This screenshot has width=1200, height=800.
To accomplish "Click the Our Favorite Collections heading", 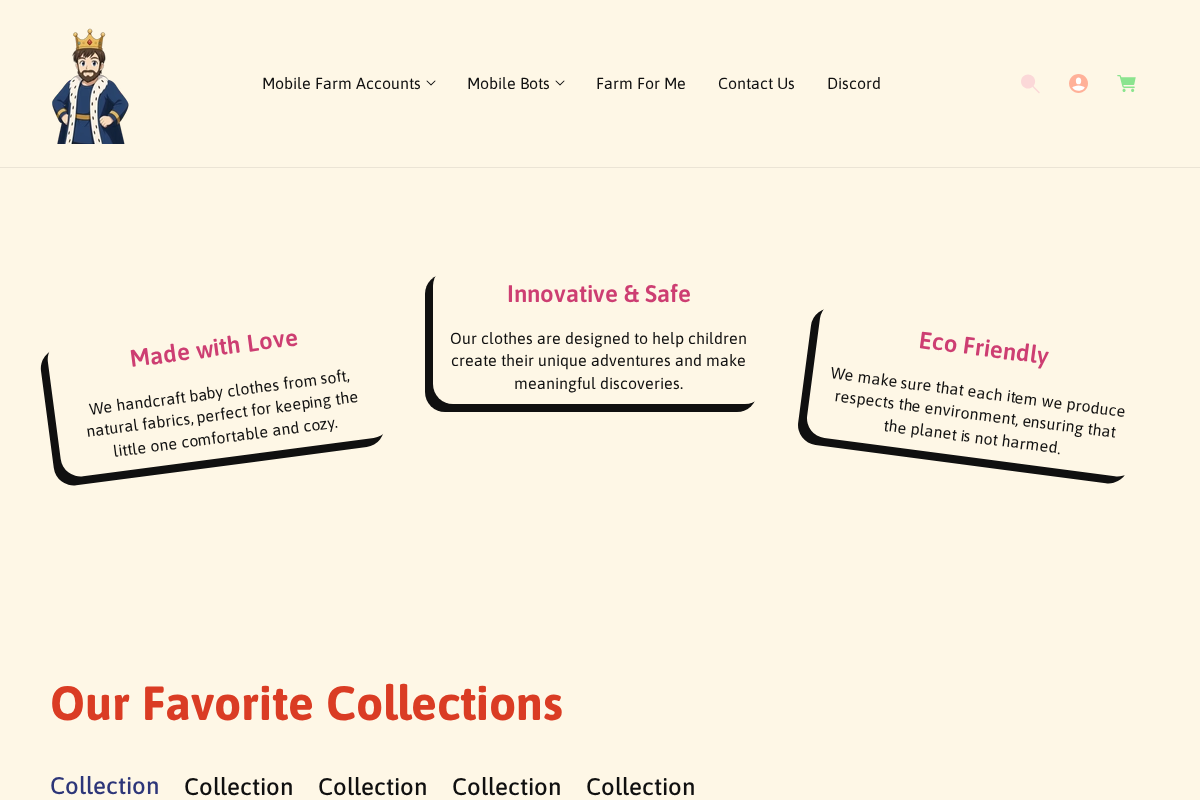I will pyautogui.click(x=307, y=704).
